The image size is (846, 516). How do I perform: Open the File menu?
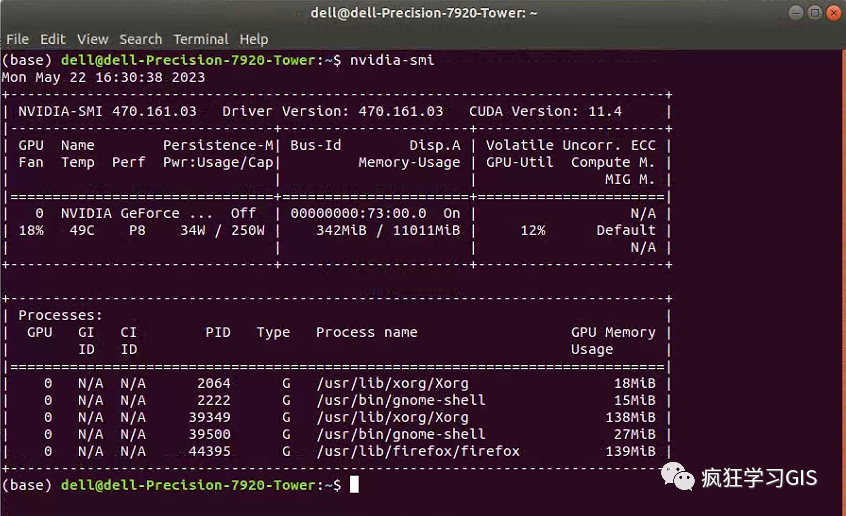click(17, 39)
